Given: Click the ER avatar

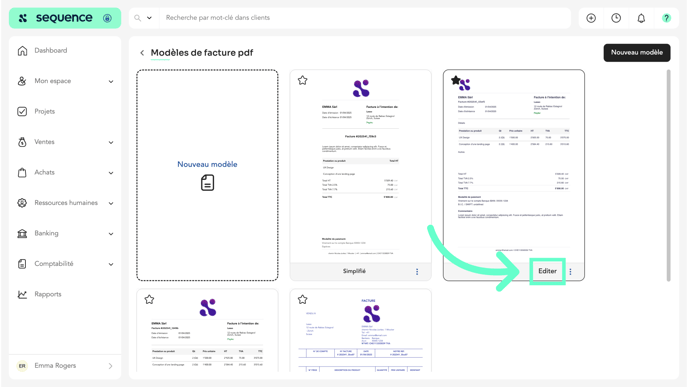Looking at the screenshot, I should [x=22, y=366].
